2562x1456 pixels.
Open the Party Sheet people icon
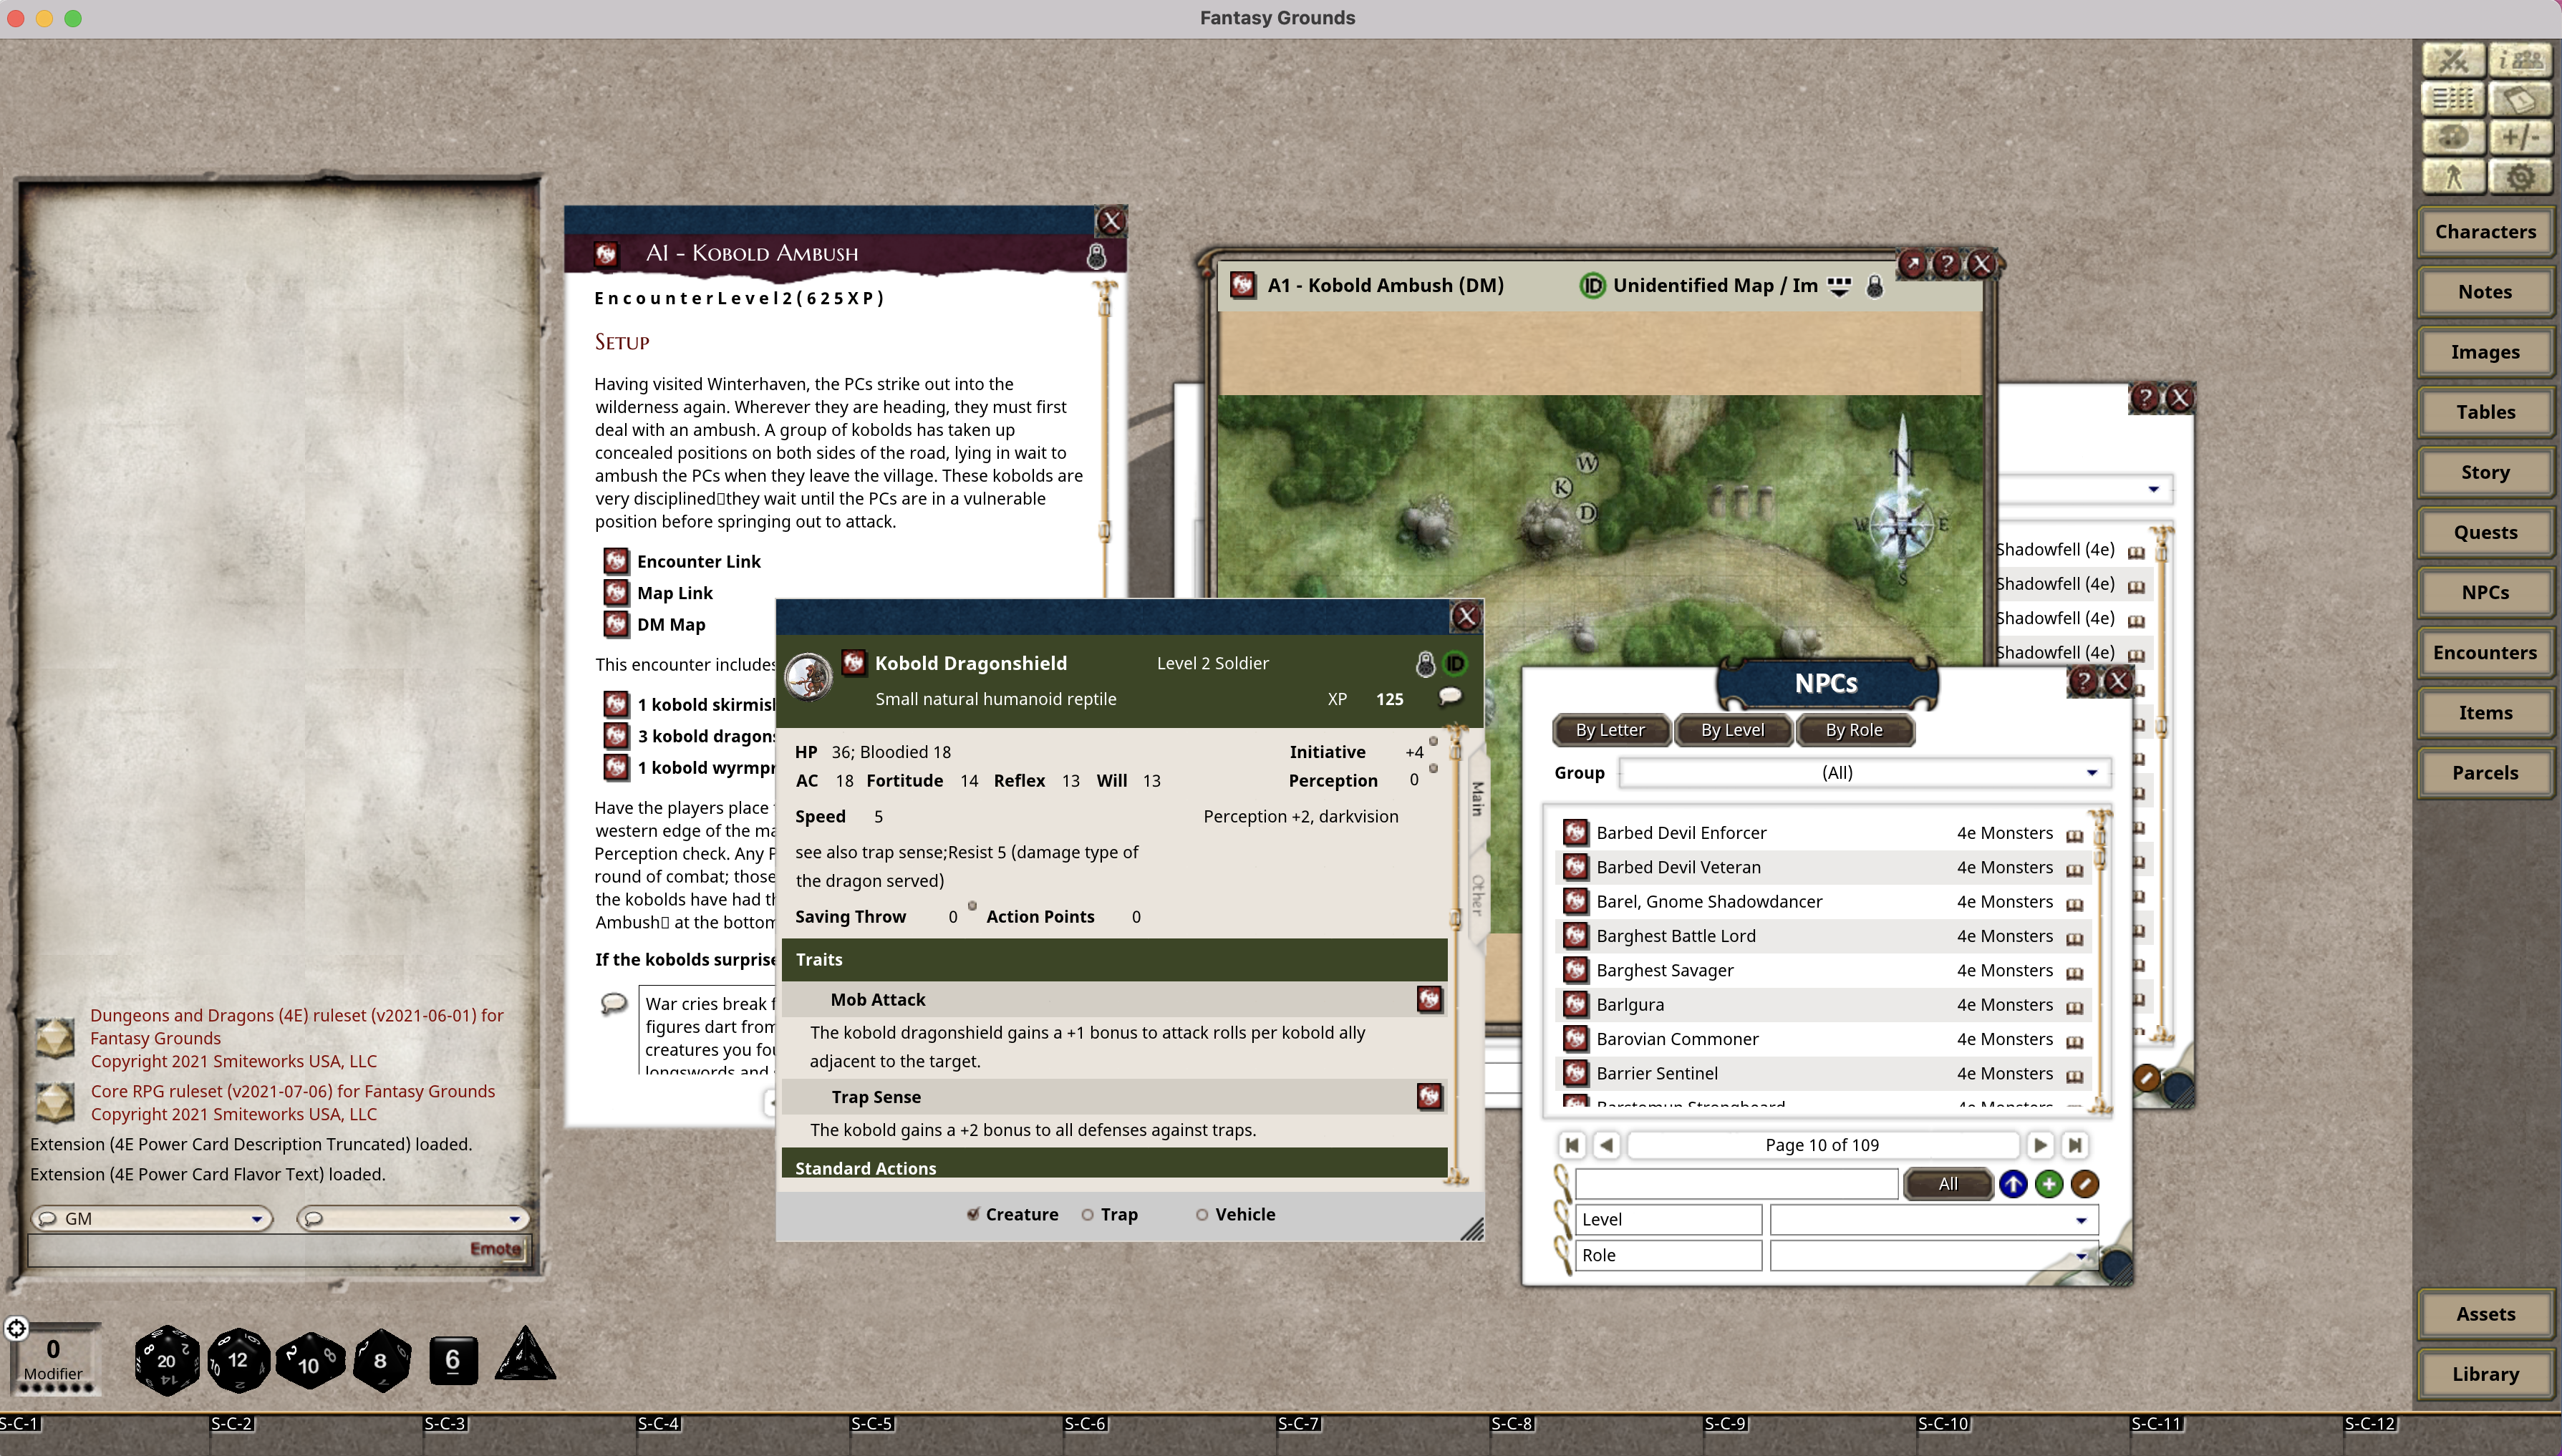(2519, 61)
